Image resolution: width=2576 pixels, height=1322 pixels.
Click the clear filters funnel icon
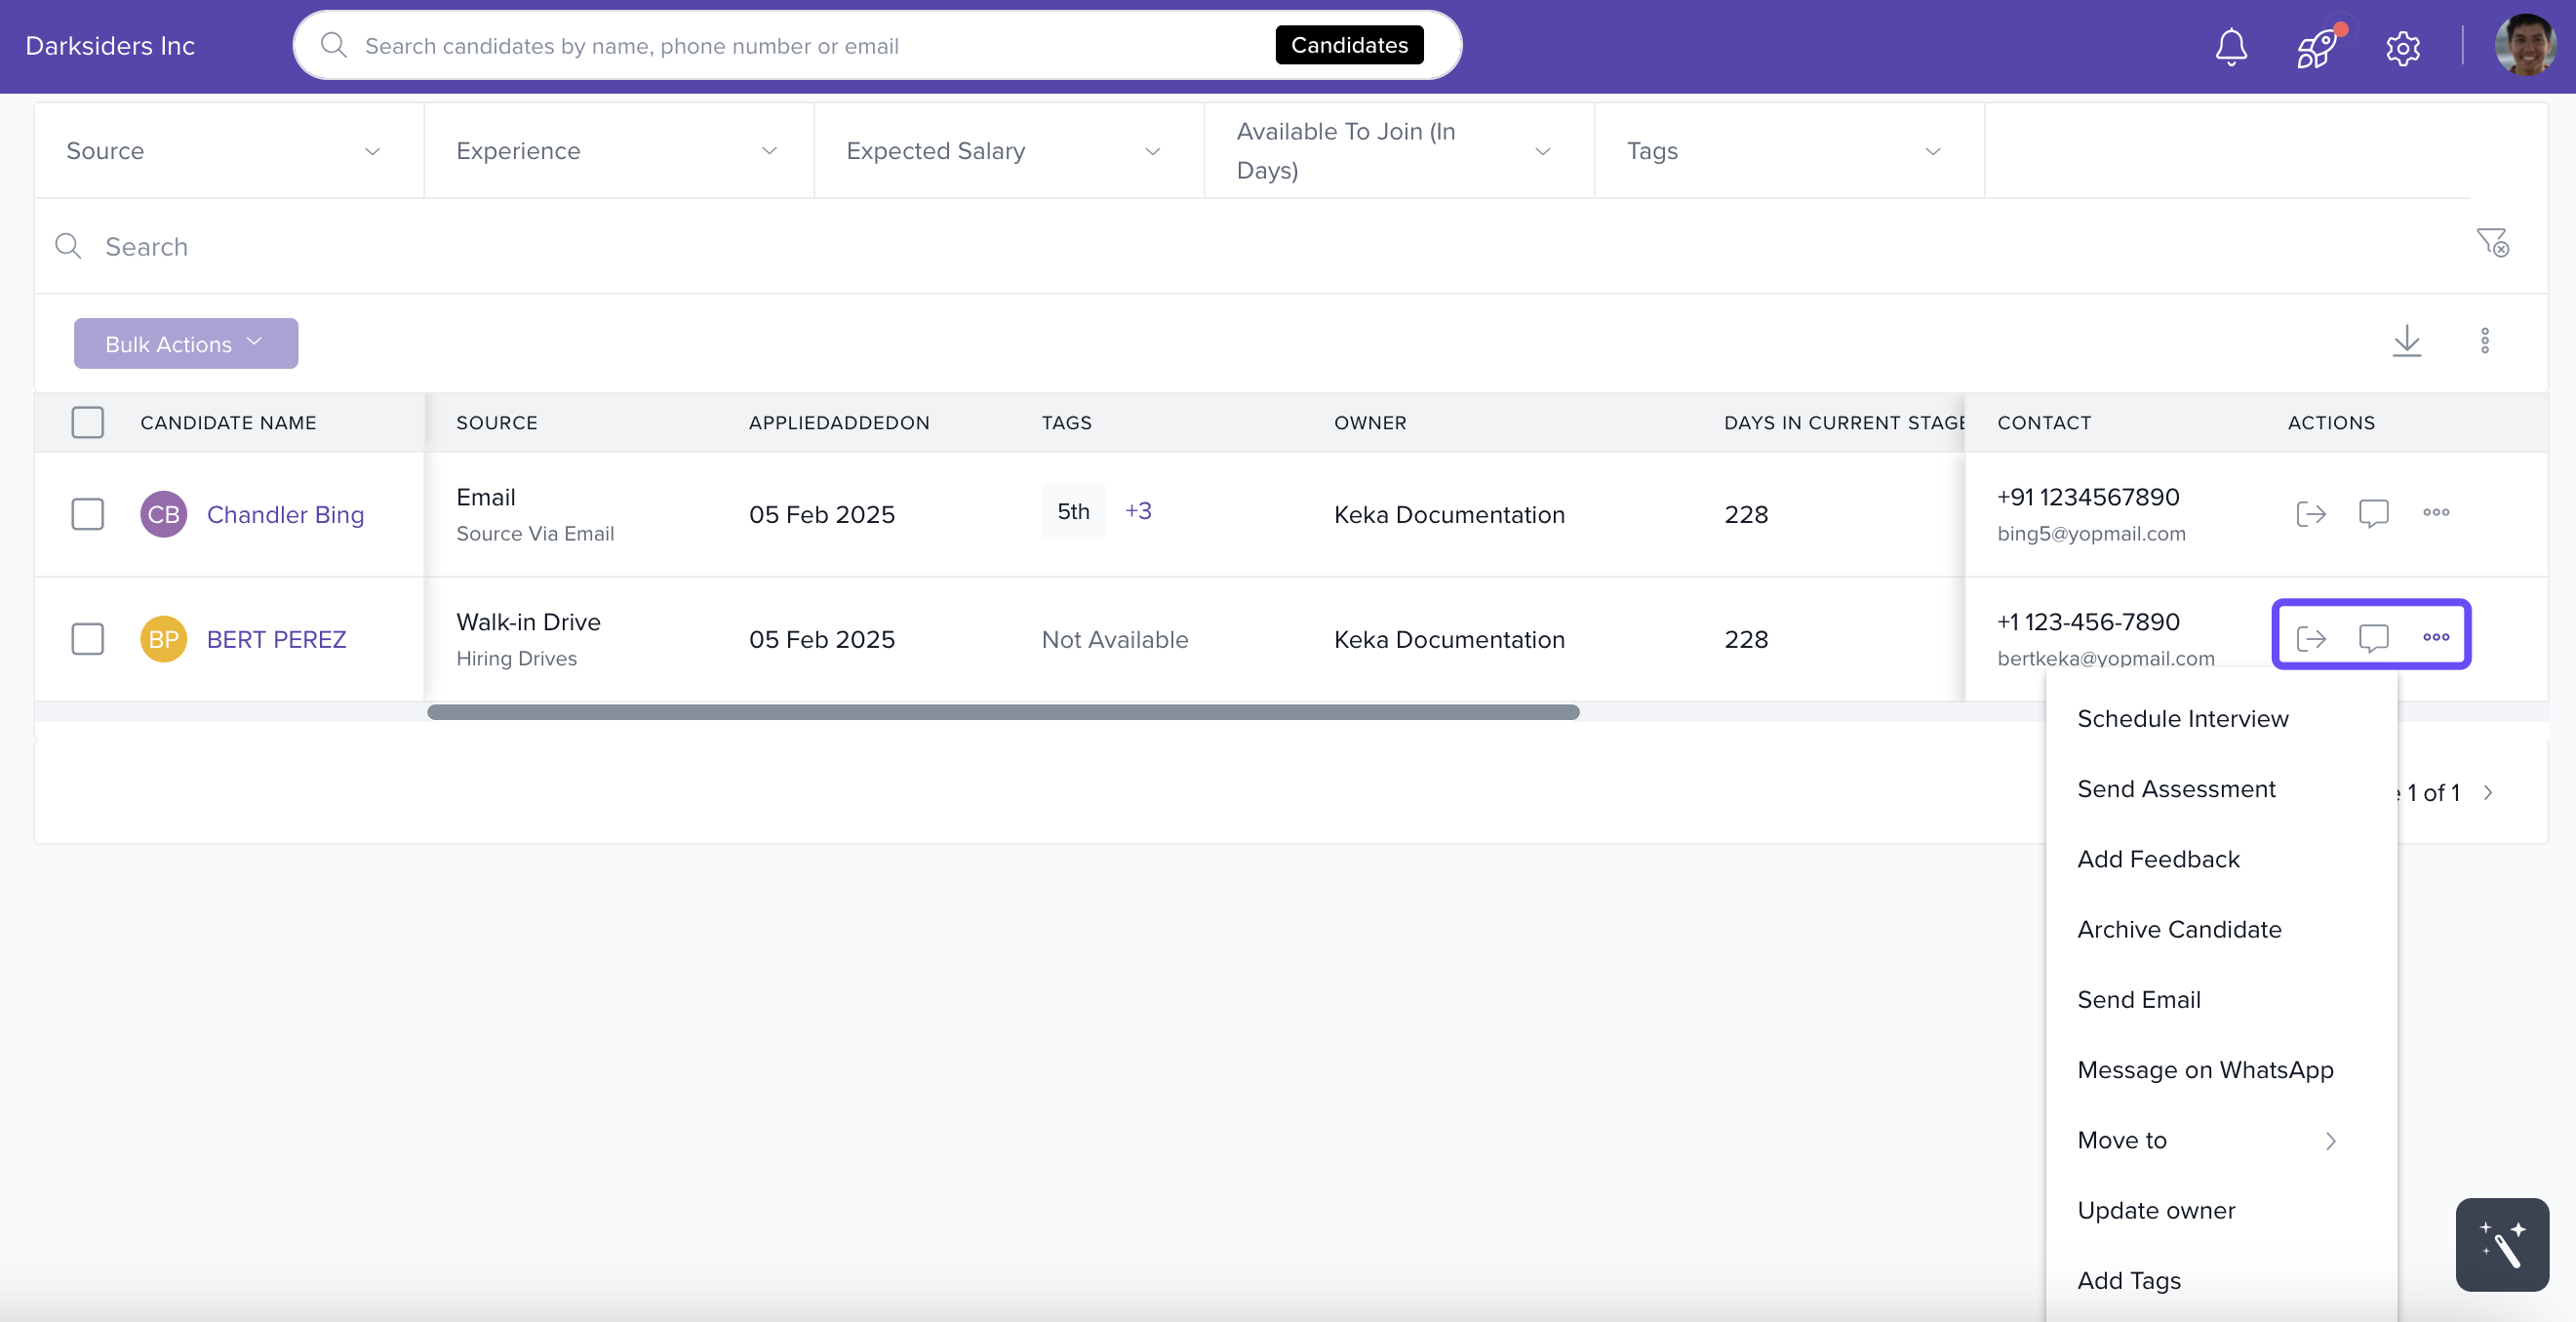click(x=2491, y=243)
